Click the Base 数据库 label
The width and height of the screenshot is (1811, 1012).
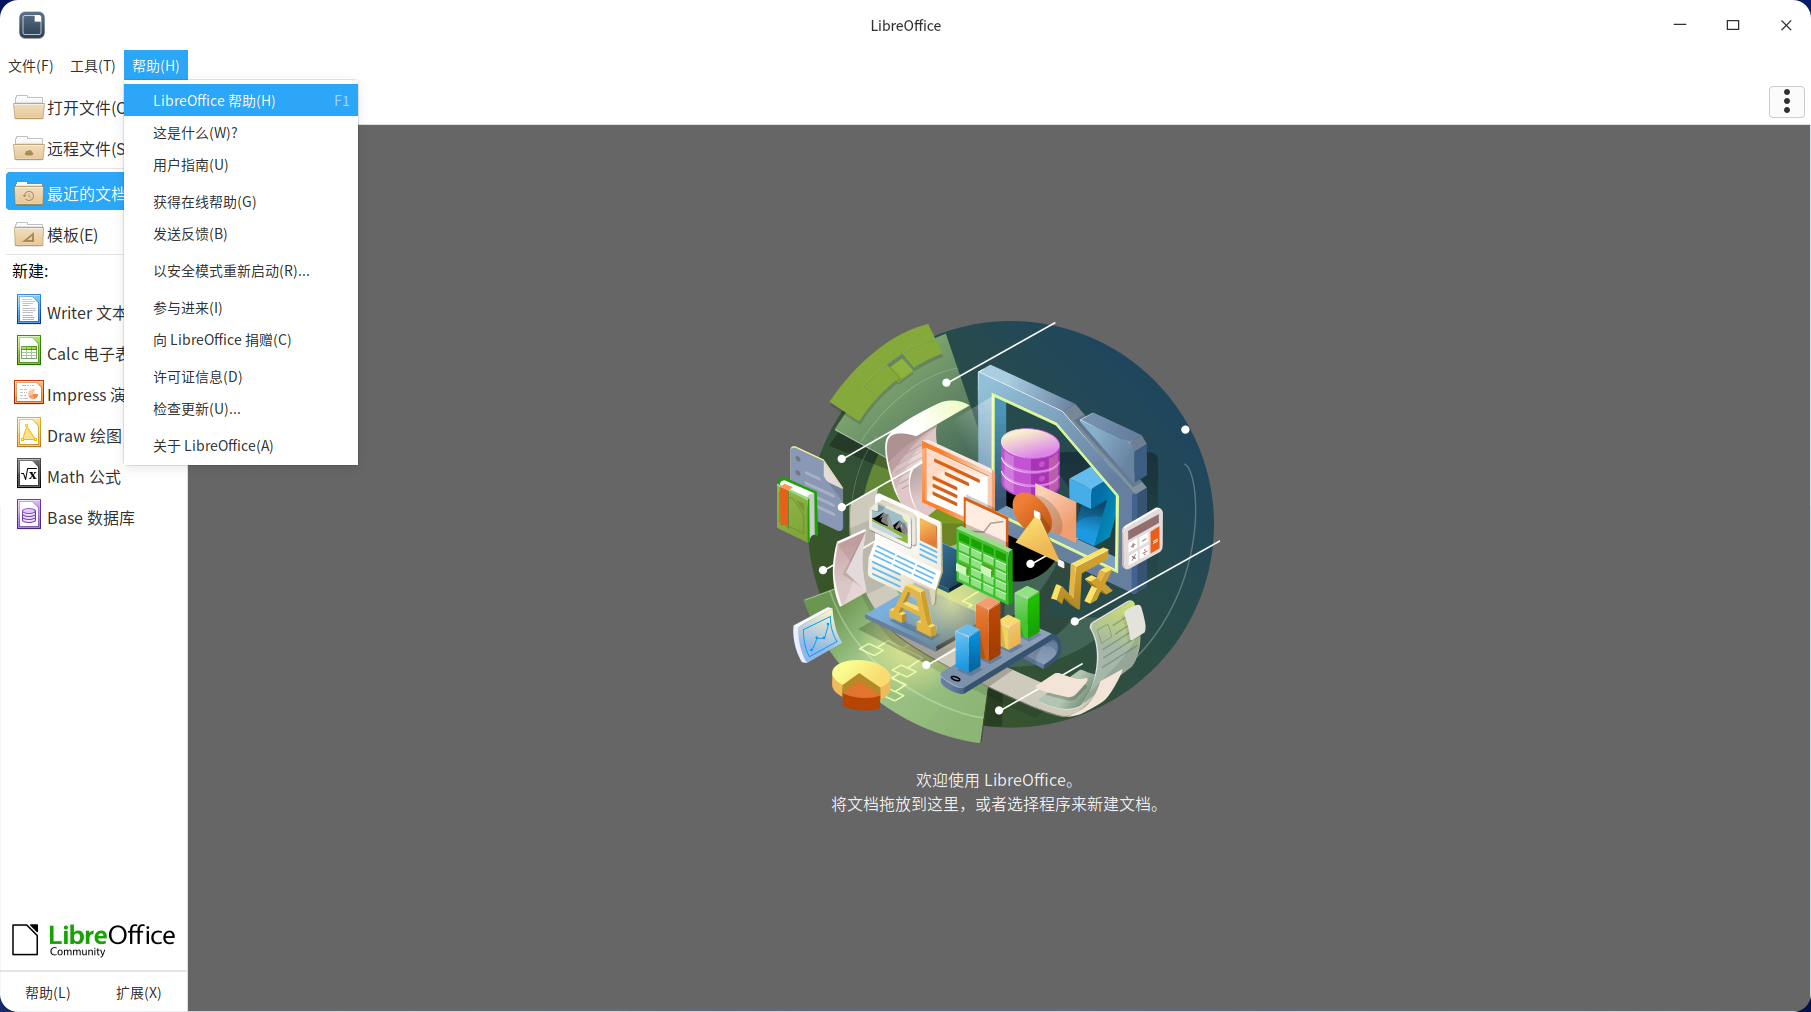pyautogui.click(x=91, y=519)
